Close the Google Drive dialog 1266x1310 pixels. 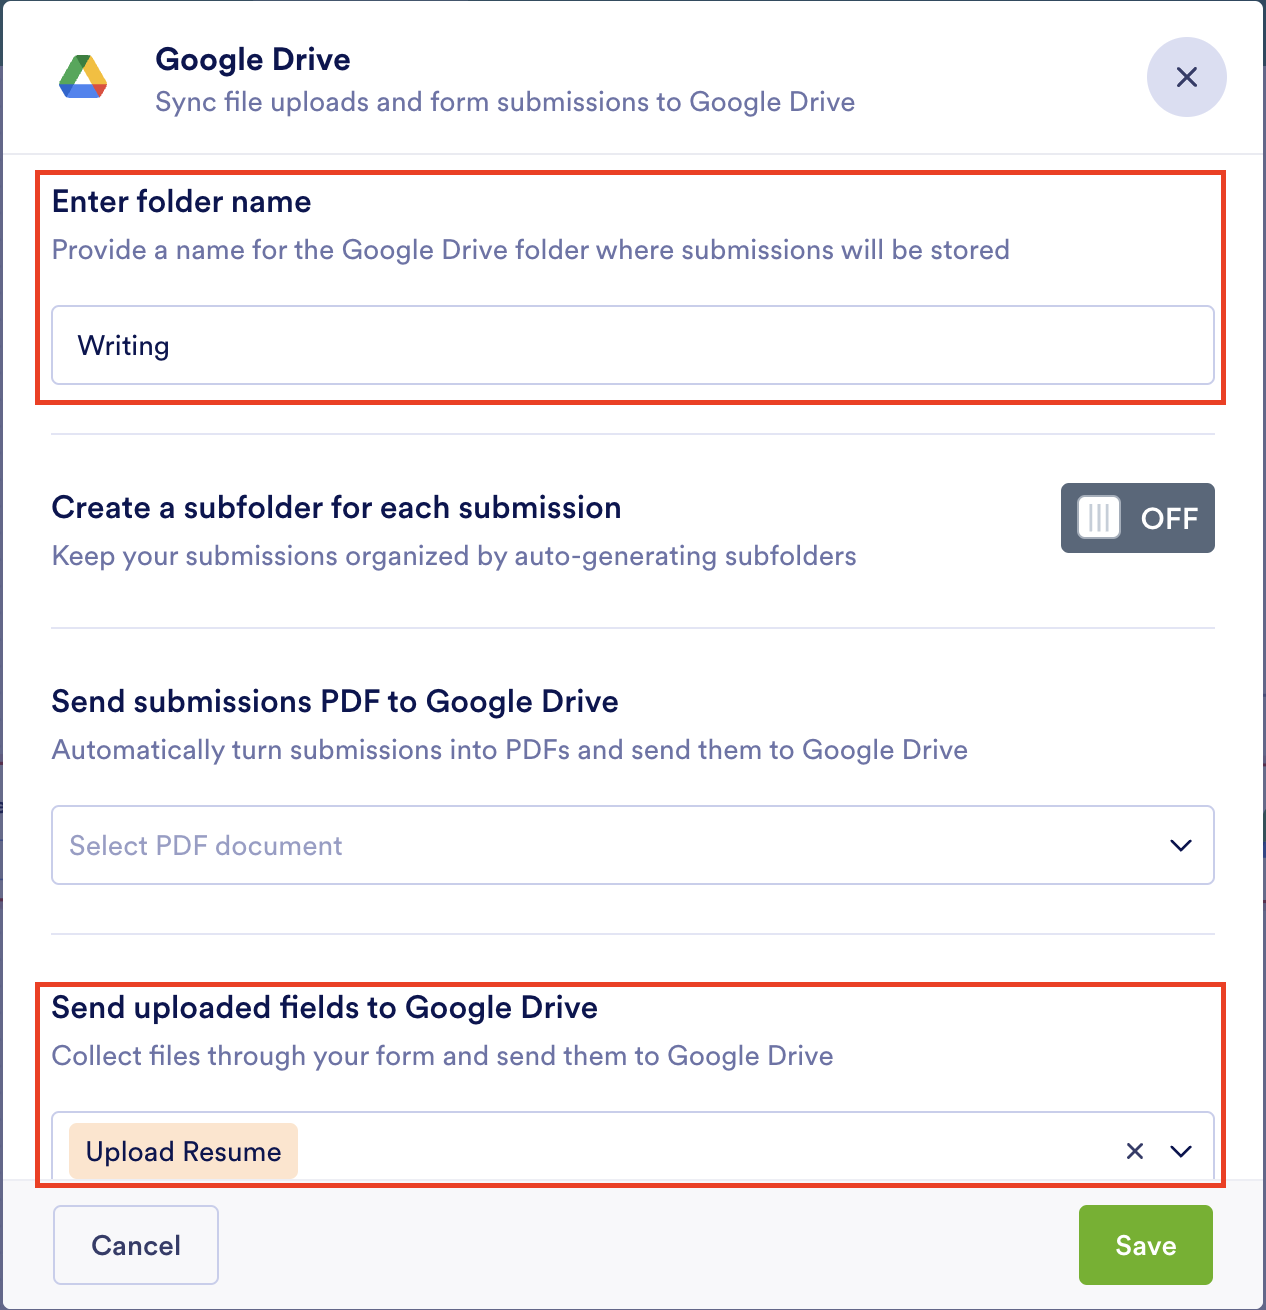(x=1186, y=77)
